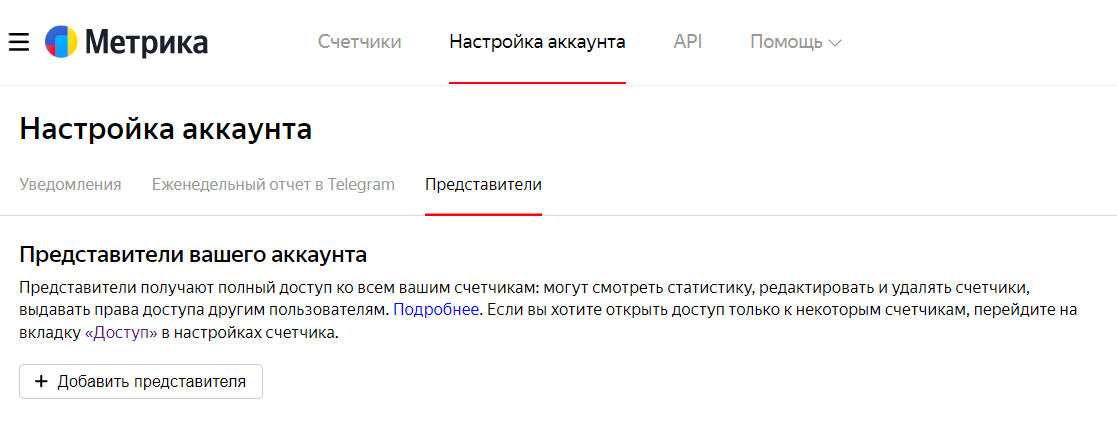This screenshot has width=1117, height=432.
Task: Click the Добавить представителя button
Action: point(141,381)
